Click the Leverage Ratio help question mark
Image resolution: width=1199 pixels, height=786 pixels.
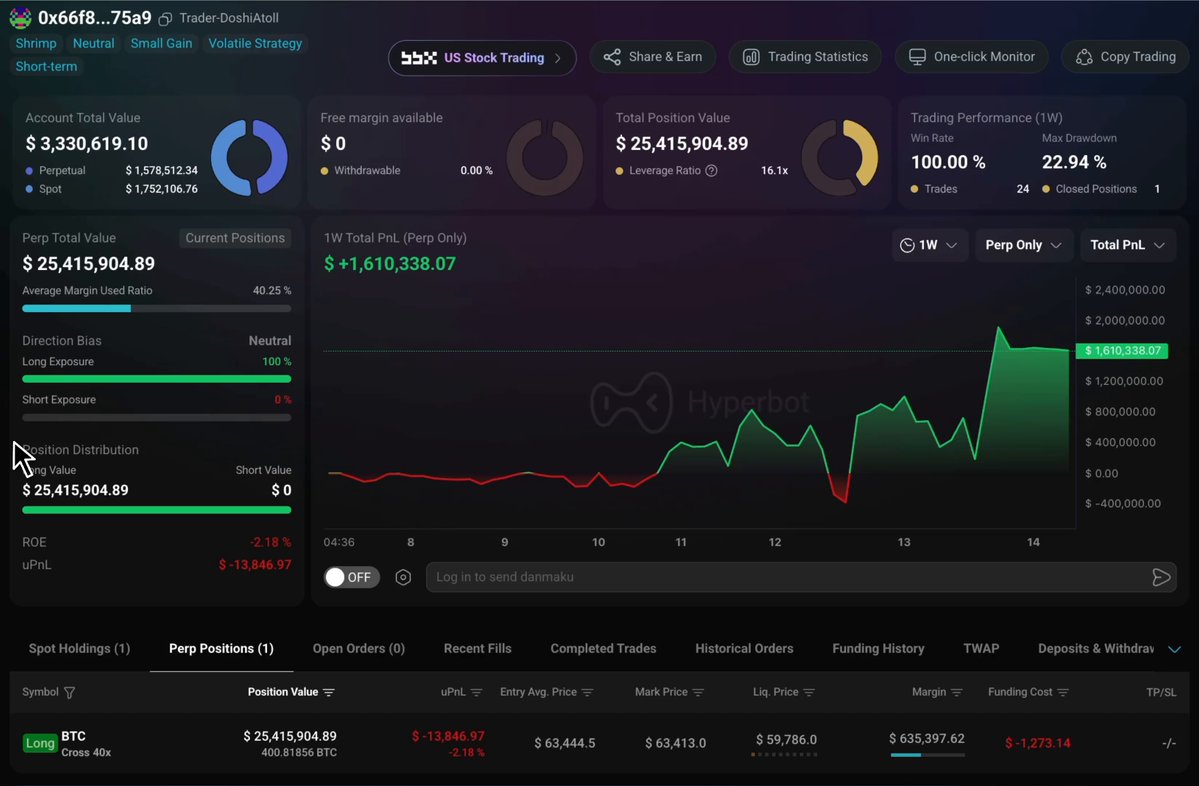711,171
